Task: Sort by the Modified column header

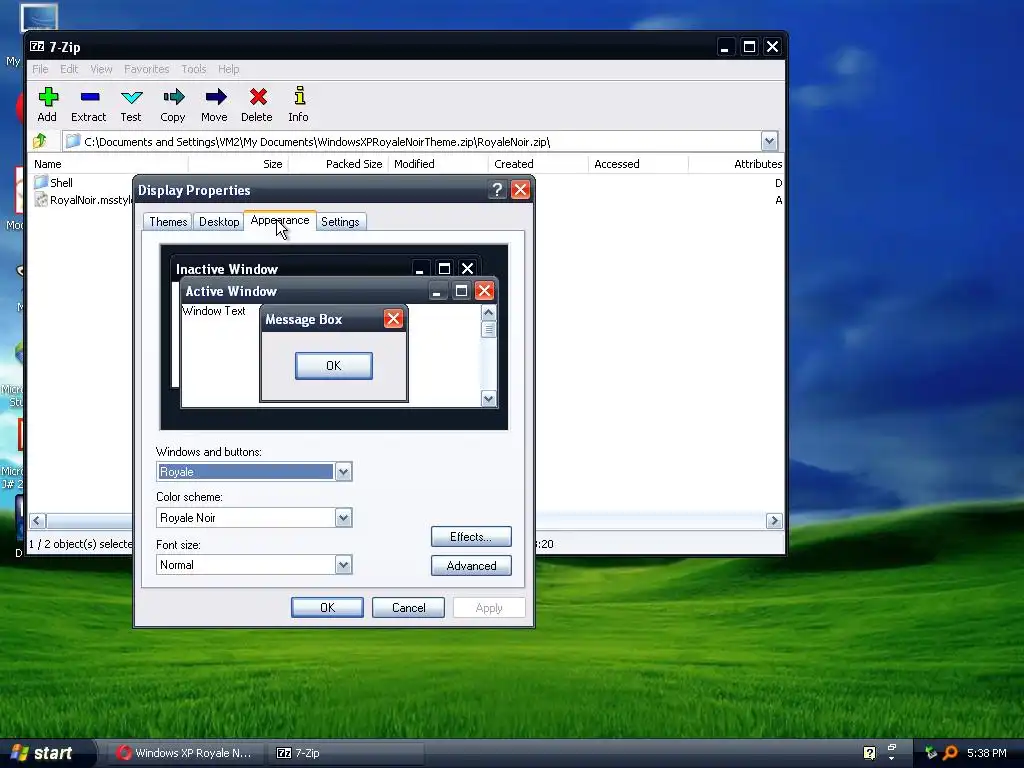Action: click(x=438, y=164)
